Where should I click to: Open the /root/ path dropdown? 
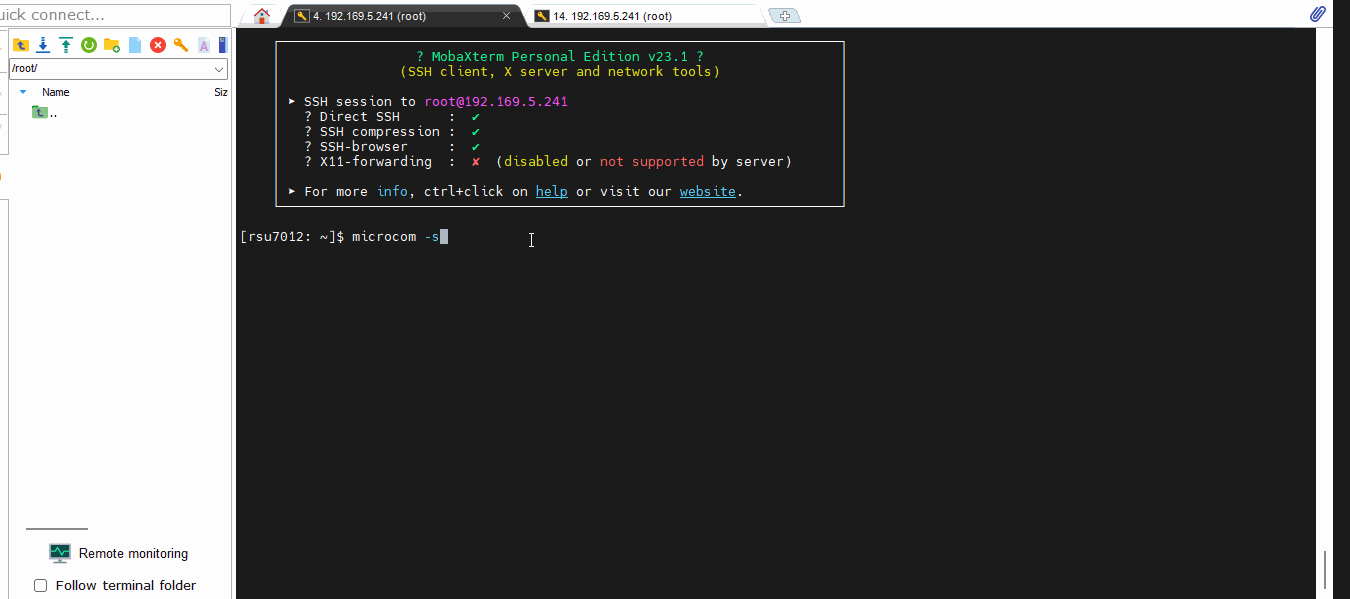pos(219,69)
